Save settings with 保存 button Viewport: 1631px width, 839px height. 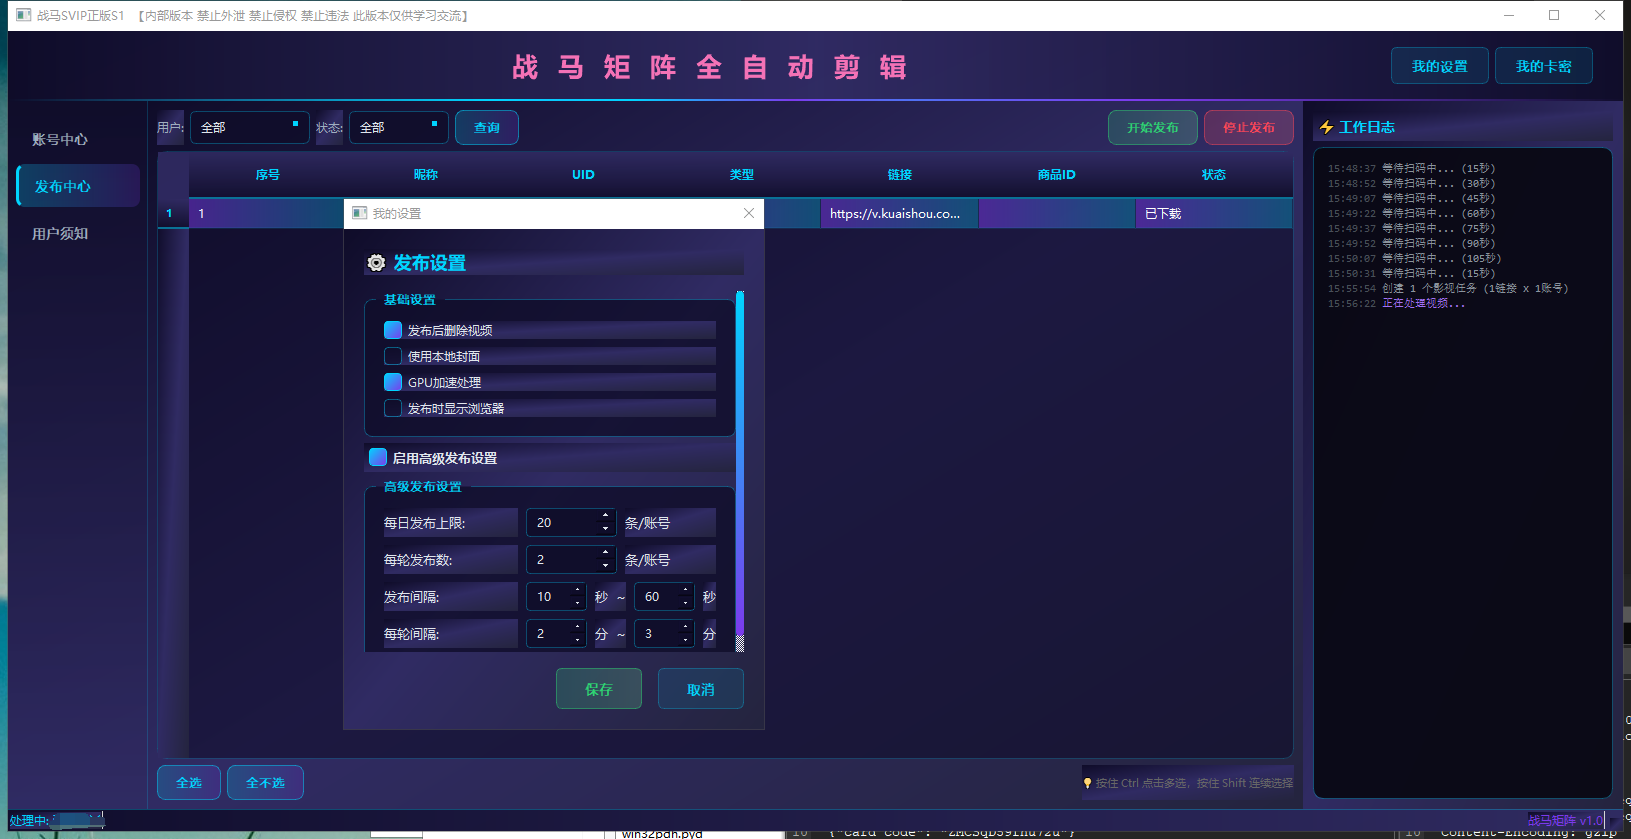(x=598, y=689)
